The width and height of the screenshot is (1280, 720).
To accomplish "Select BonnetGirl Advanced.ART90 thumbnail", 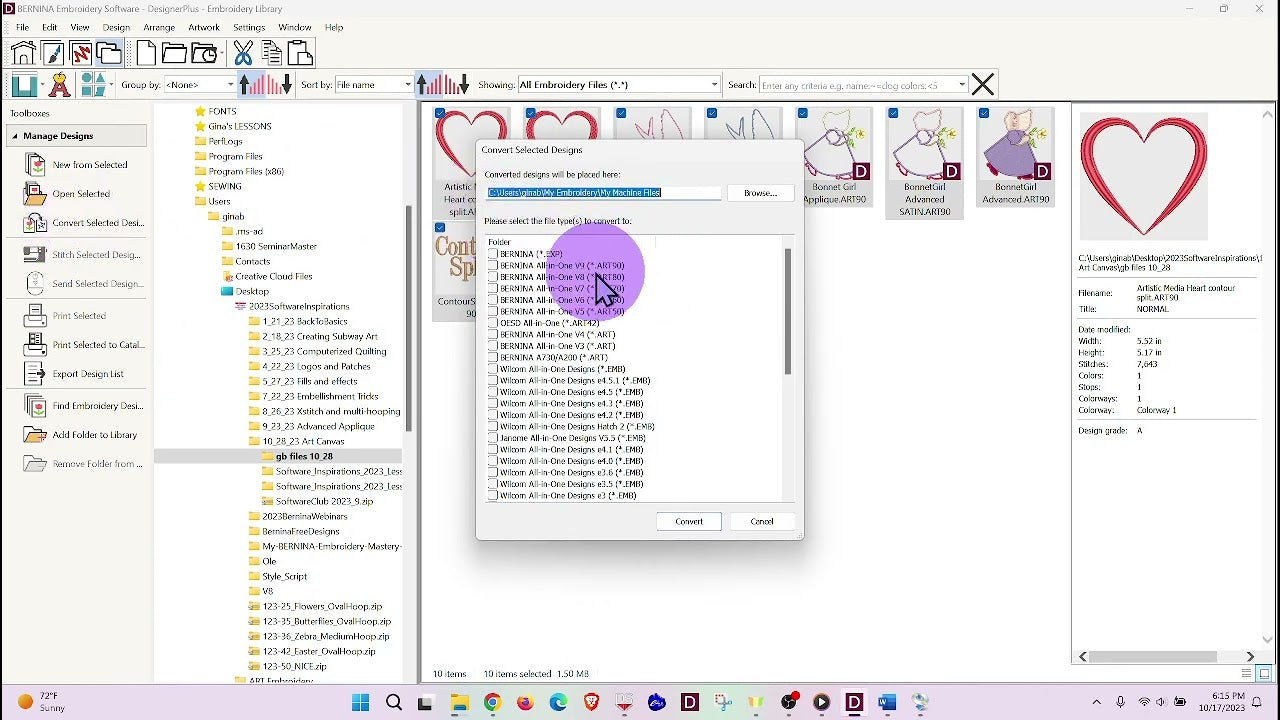I will (1016, 157).
